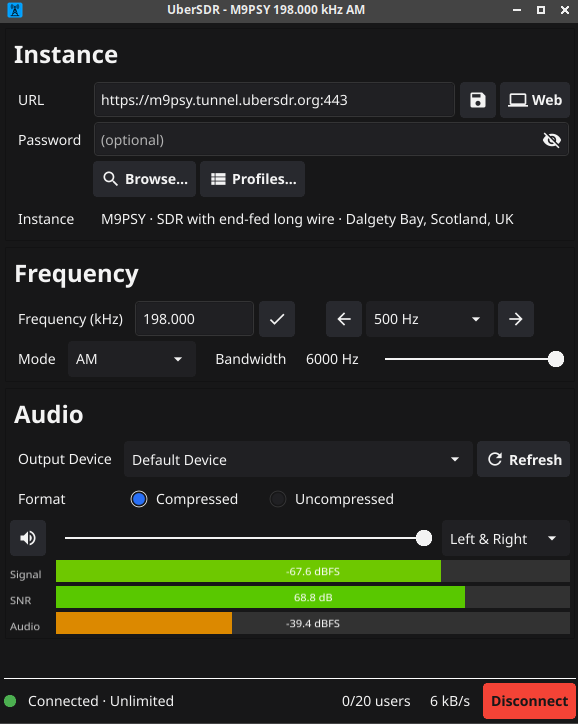The width and height of the screenshot is (578, 724).
Task: Focus the URL input field
Action: [x=274, y=100]
